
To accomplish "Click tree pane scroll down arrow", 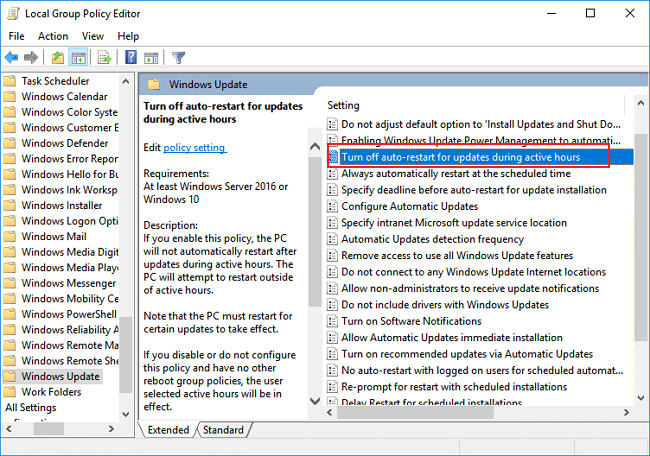I will [x=126, y=414].
